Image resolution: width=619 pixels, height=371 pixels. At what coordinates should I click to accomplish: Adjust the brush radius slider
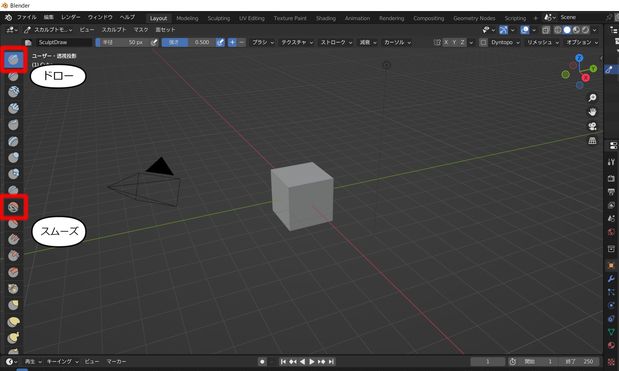coord(122,42)
